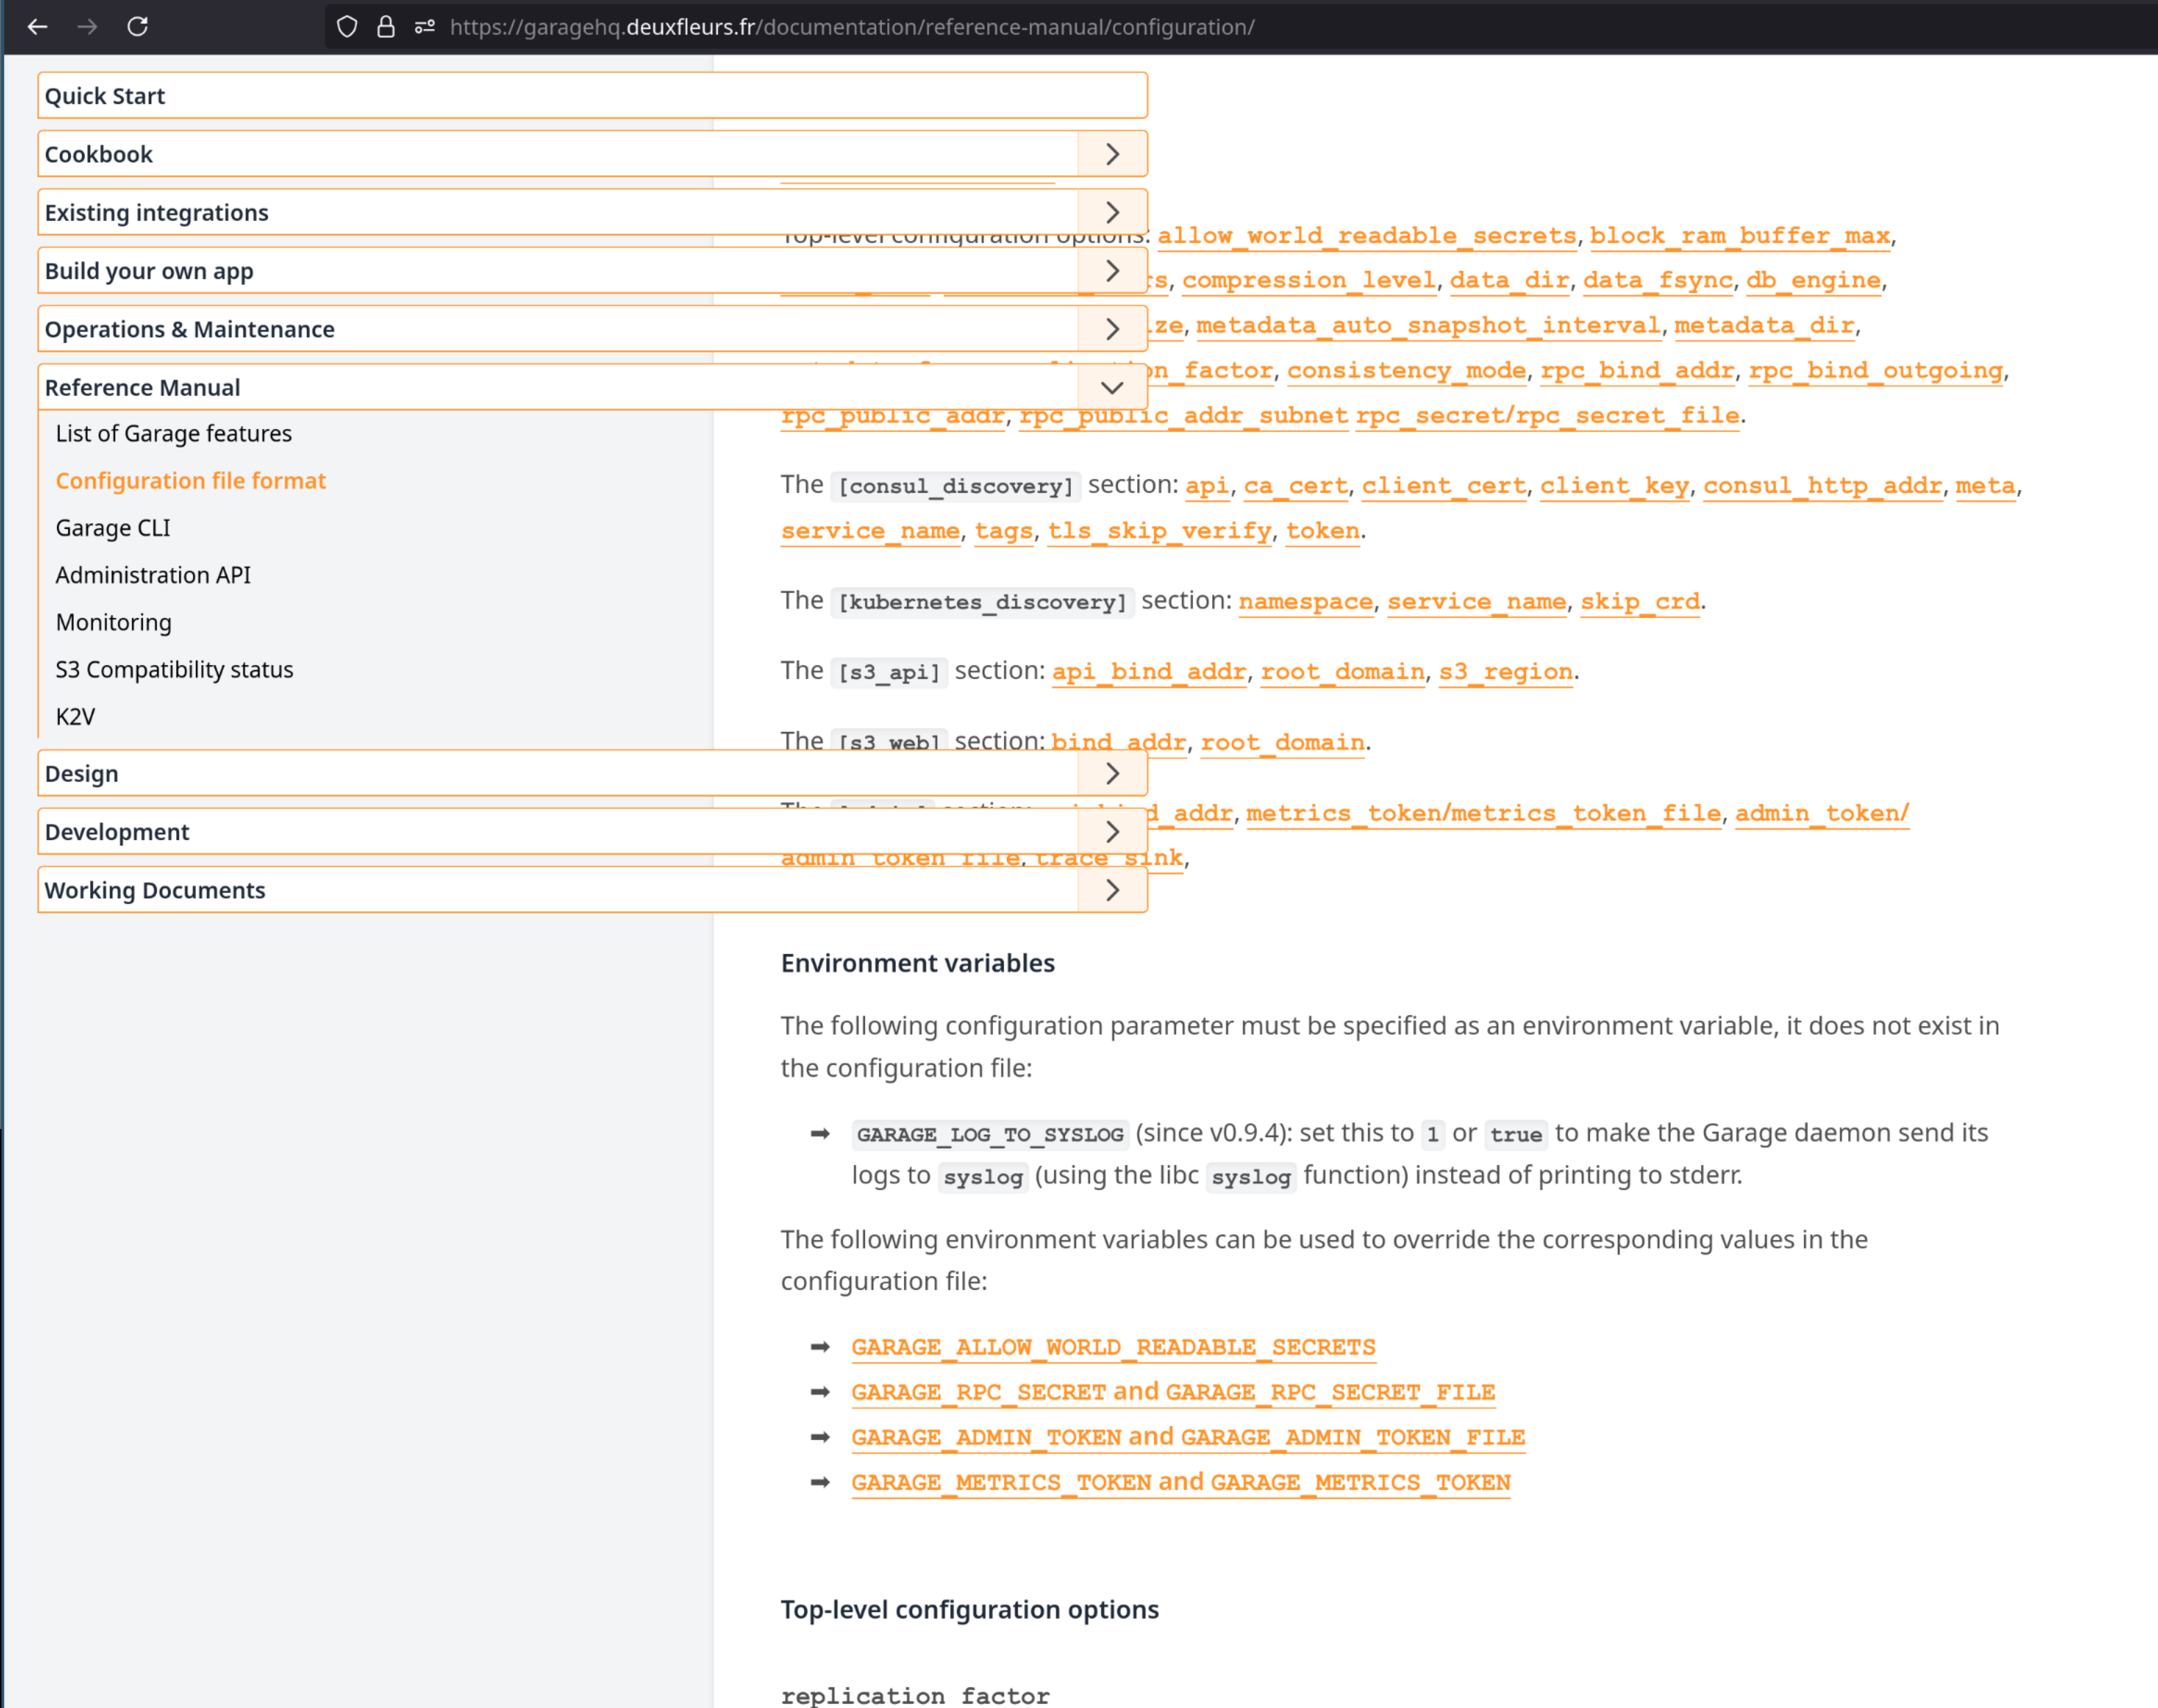Follow data_fsync link
The image size is (2158, 1708).
pyautogui.click(x=1658, y=281)
